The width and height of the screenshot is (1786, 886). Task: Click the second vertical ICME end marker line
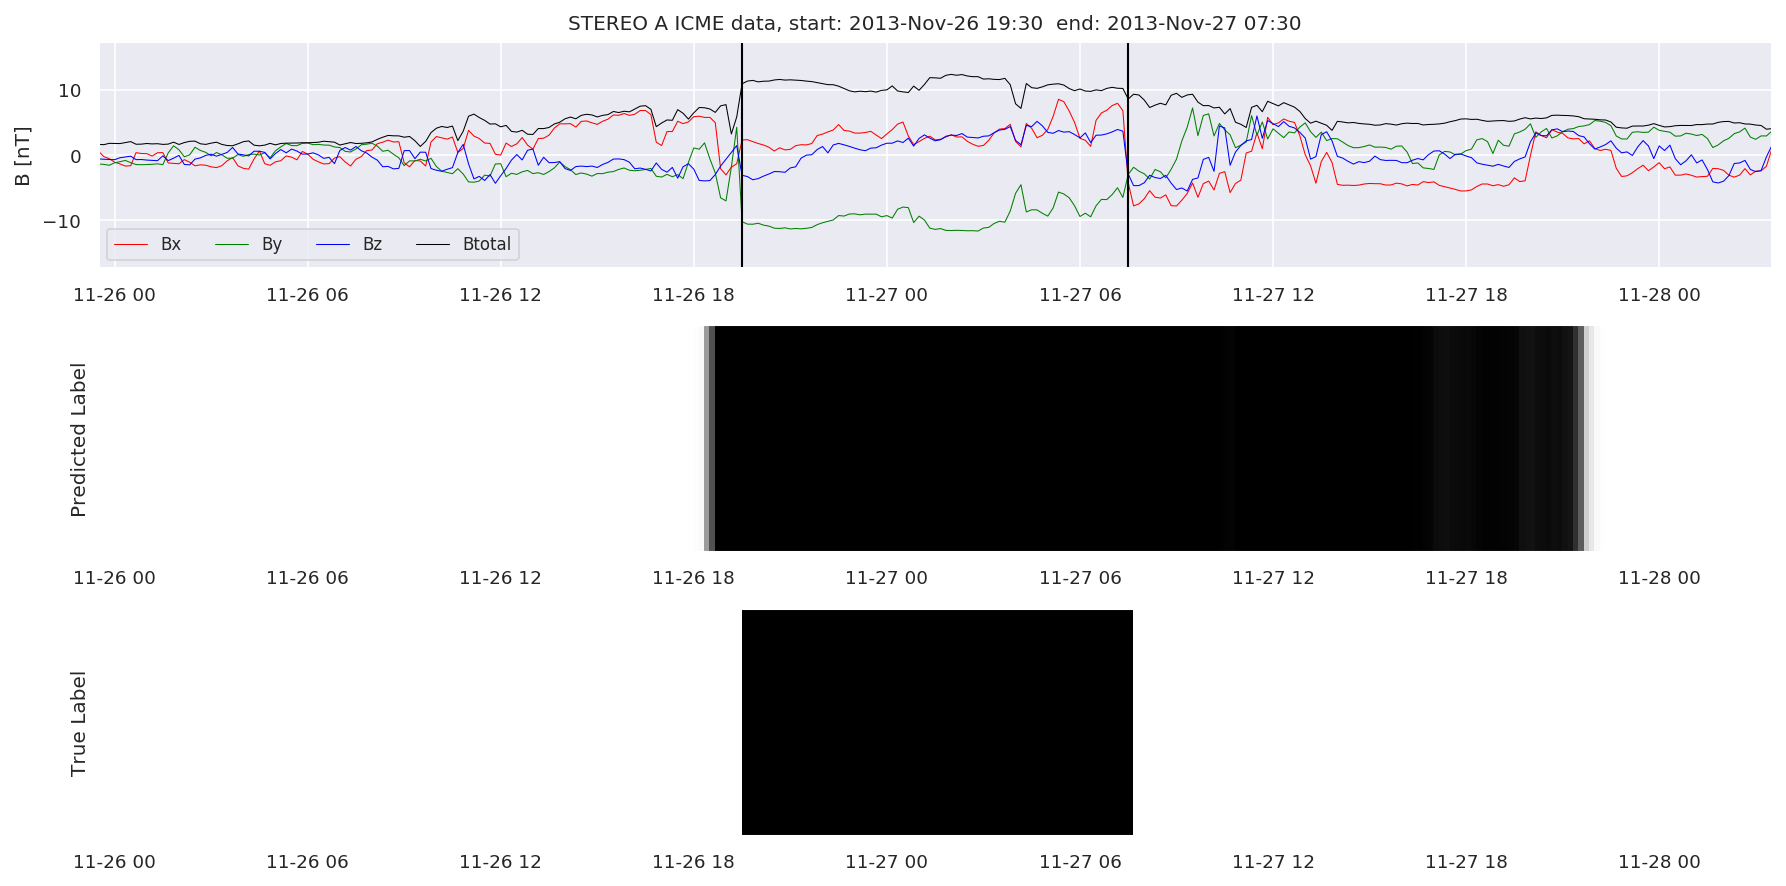pos(1128,155)
